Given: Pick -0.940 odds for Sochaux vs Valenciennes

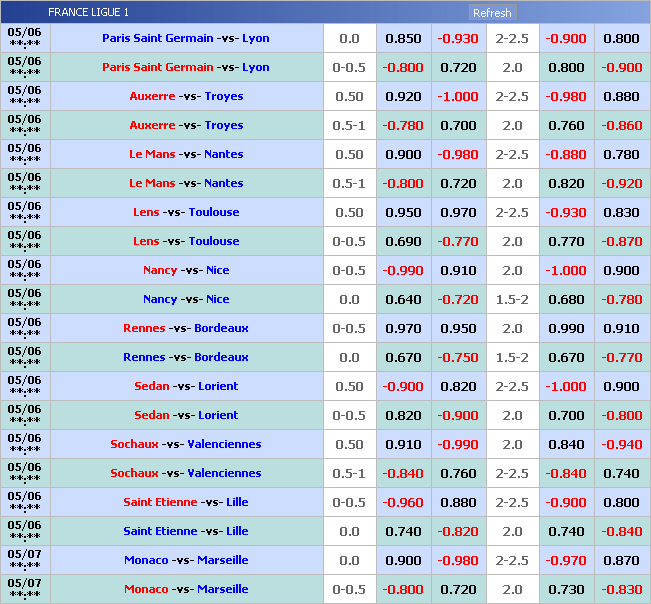Looking at the screenshot, I should [621, 445].
